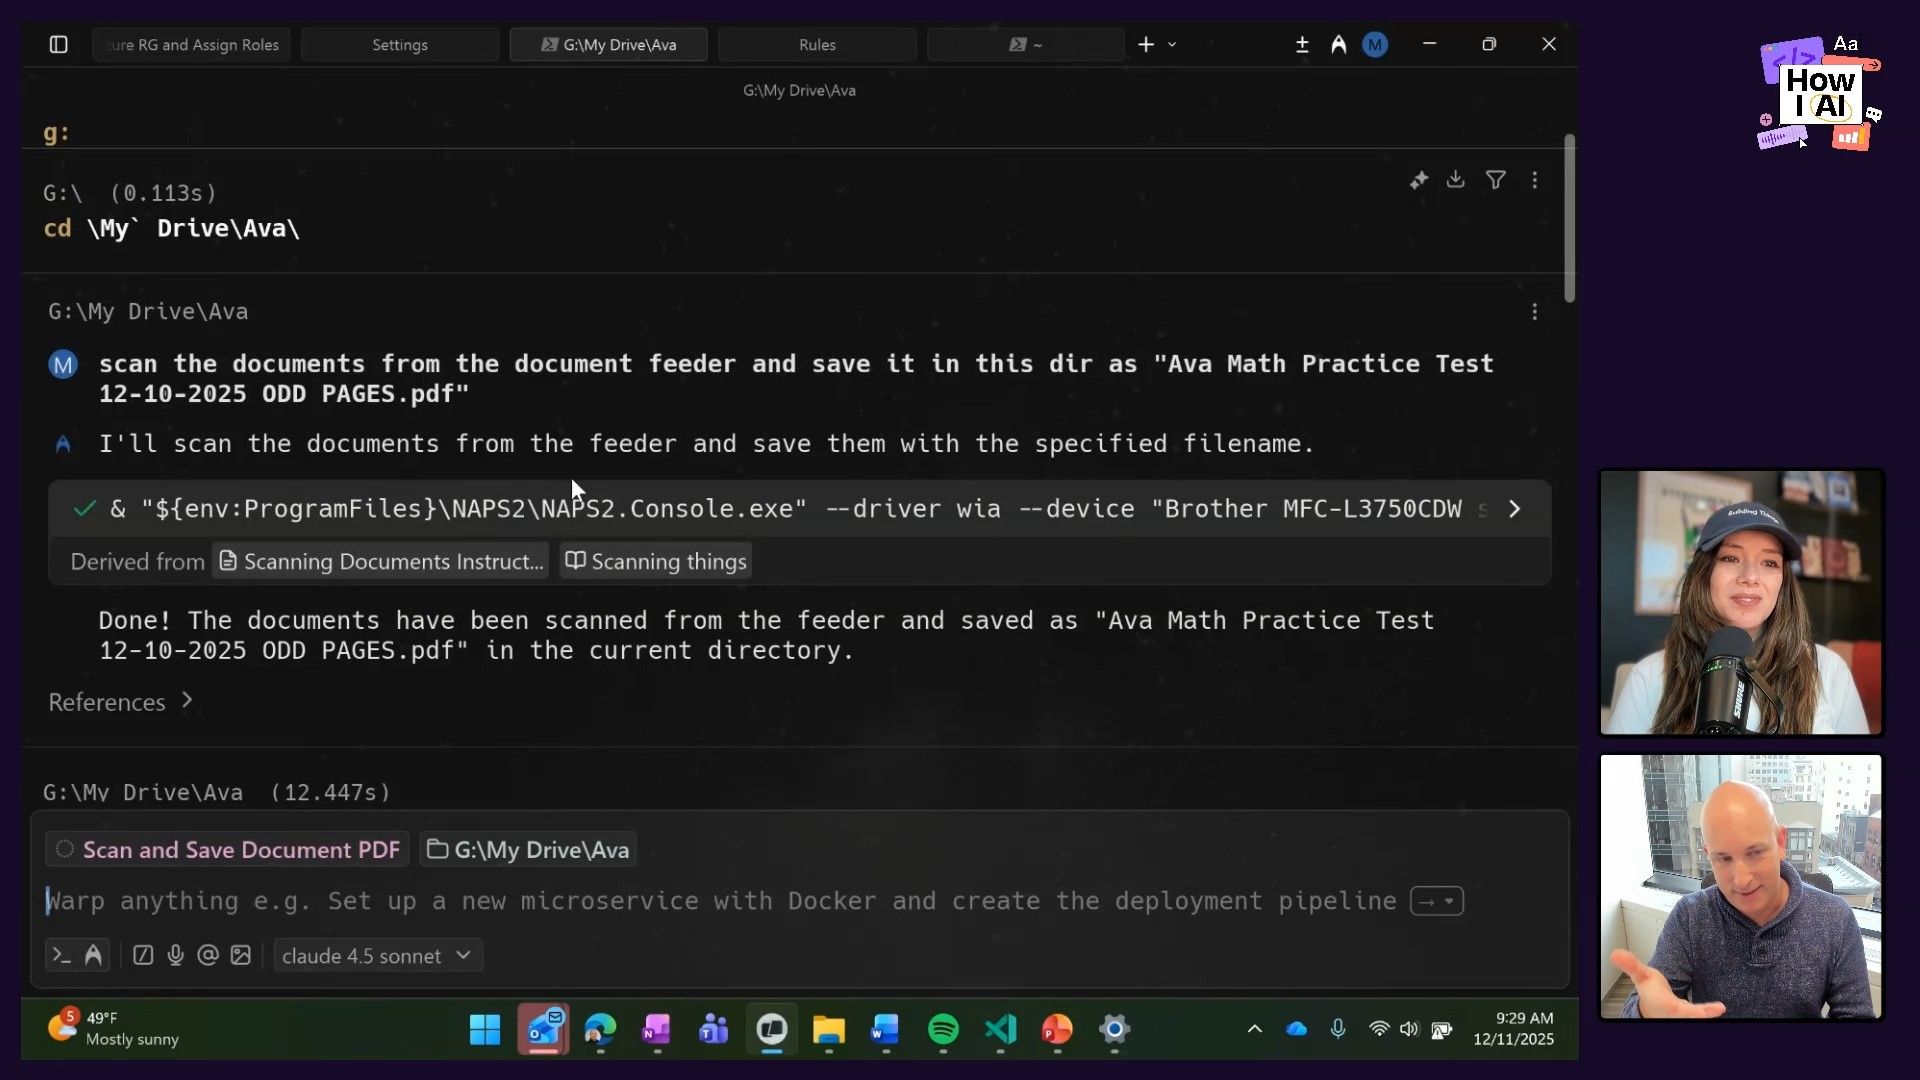Open the taskbar clock showing 9:29 AM

click(x=1513, y=1028)
